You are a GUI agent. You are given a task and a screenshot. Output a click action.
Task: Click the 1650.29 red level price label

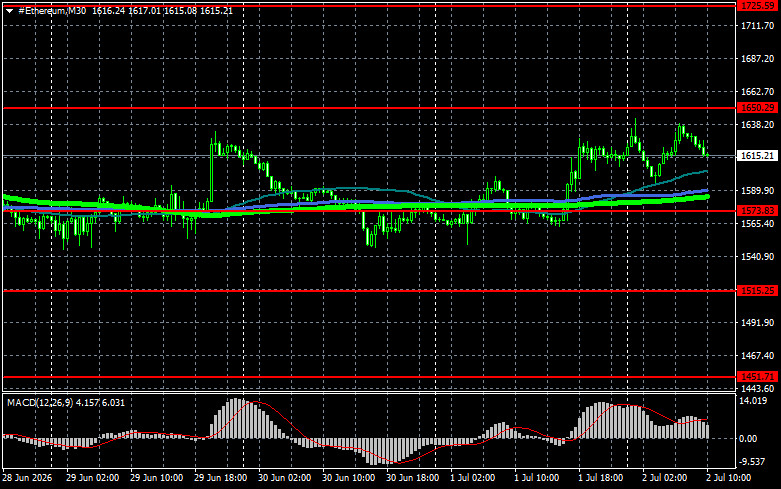coord(758,108)
